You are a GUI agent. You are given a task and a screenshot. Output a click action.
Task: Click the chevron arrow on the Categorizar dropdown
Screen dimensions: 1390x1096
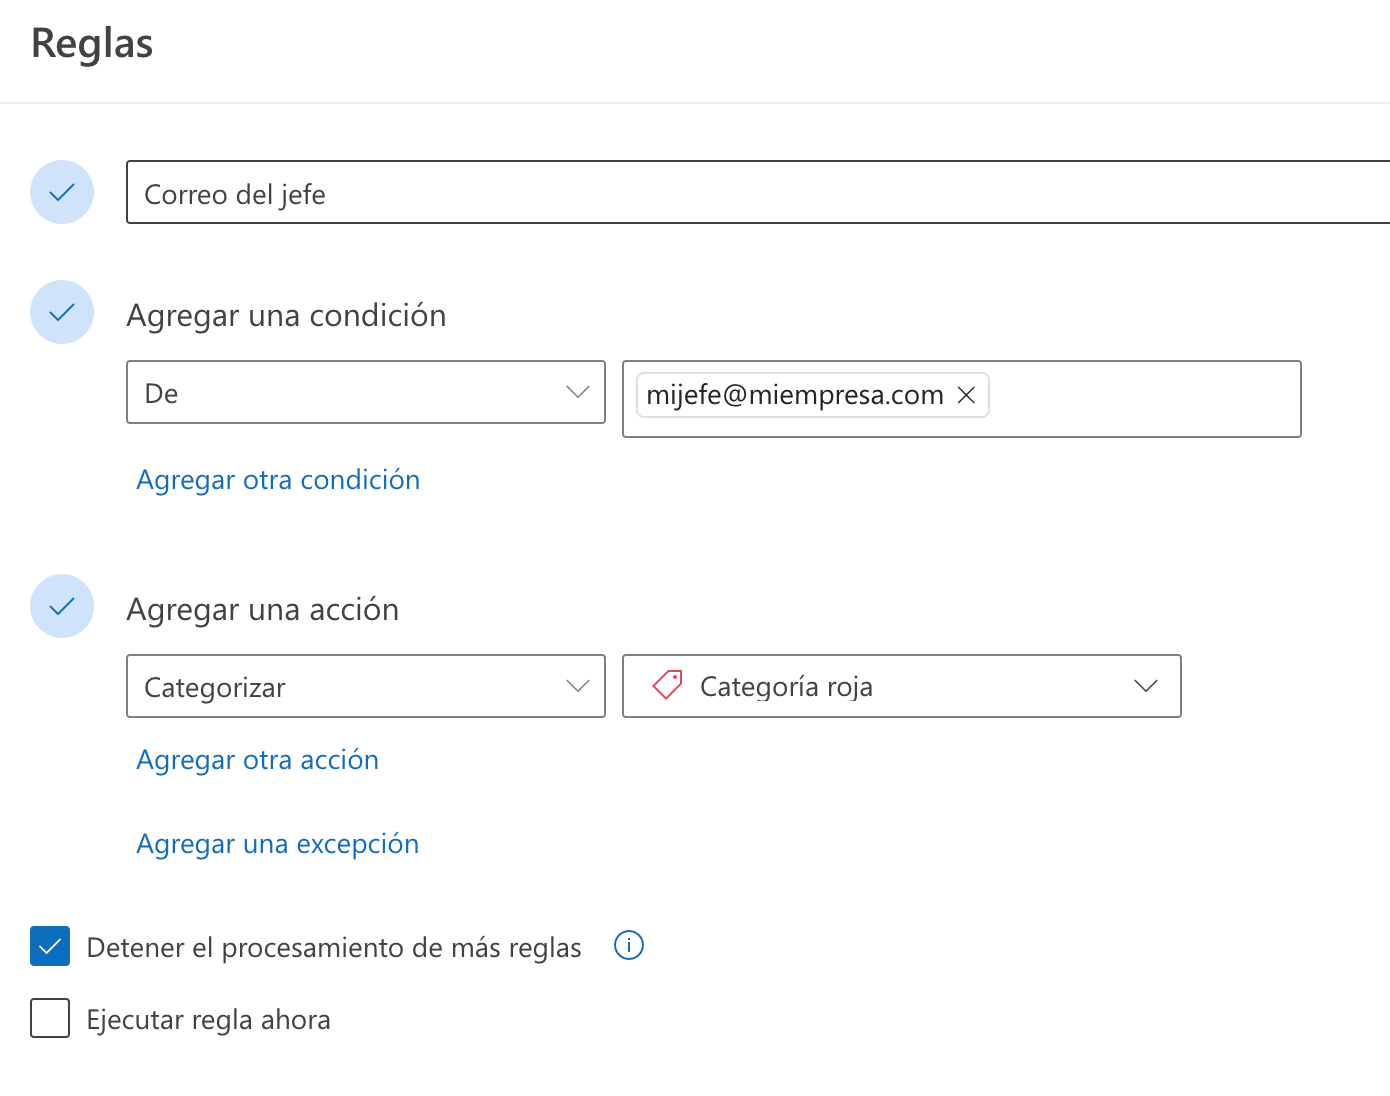(x=577, y=686)
